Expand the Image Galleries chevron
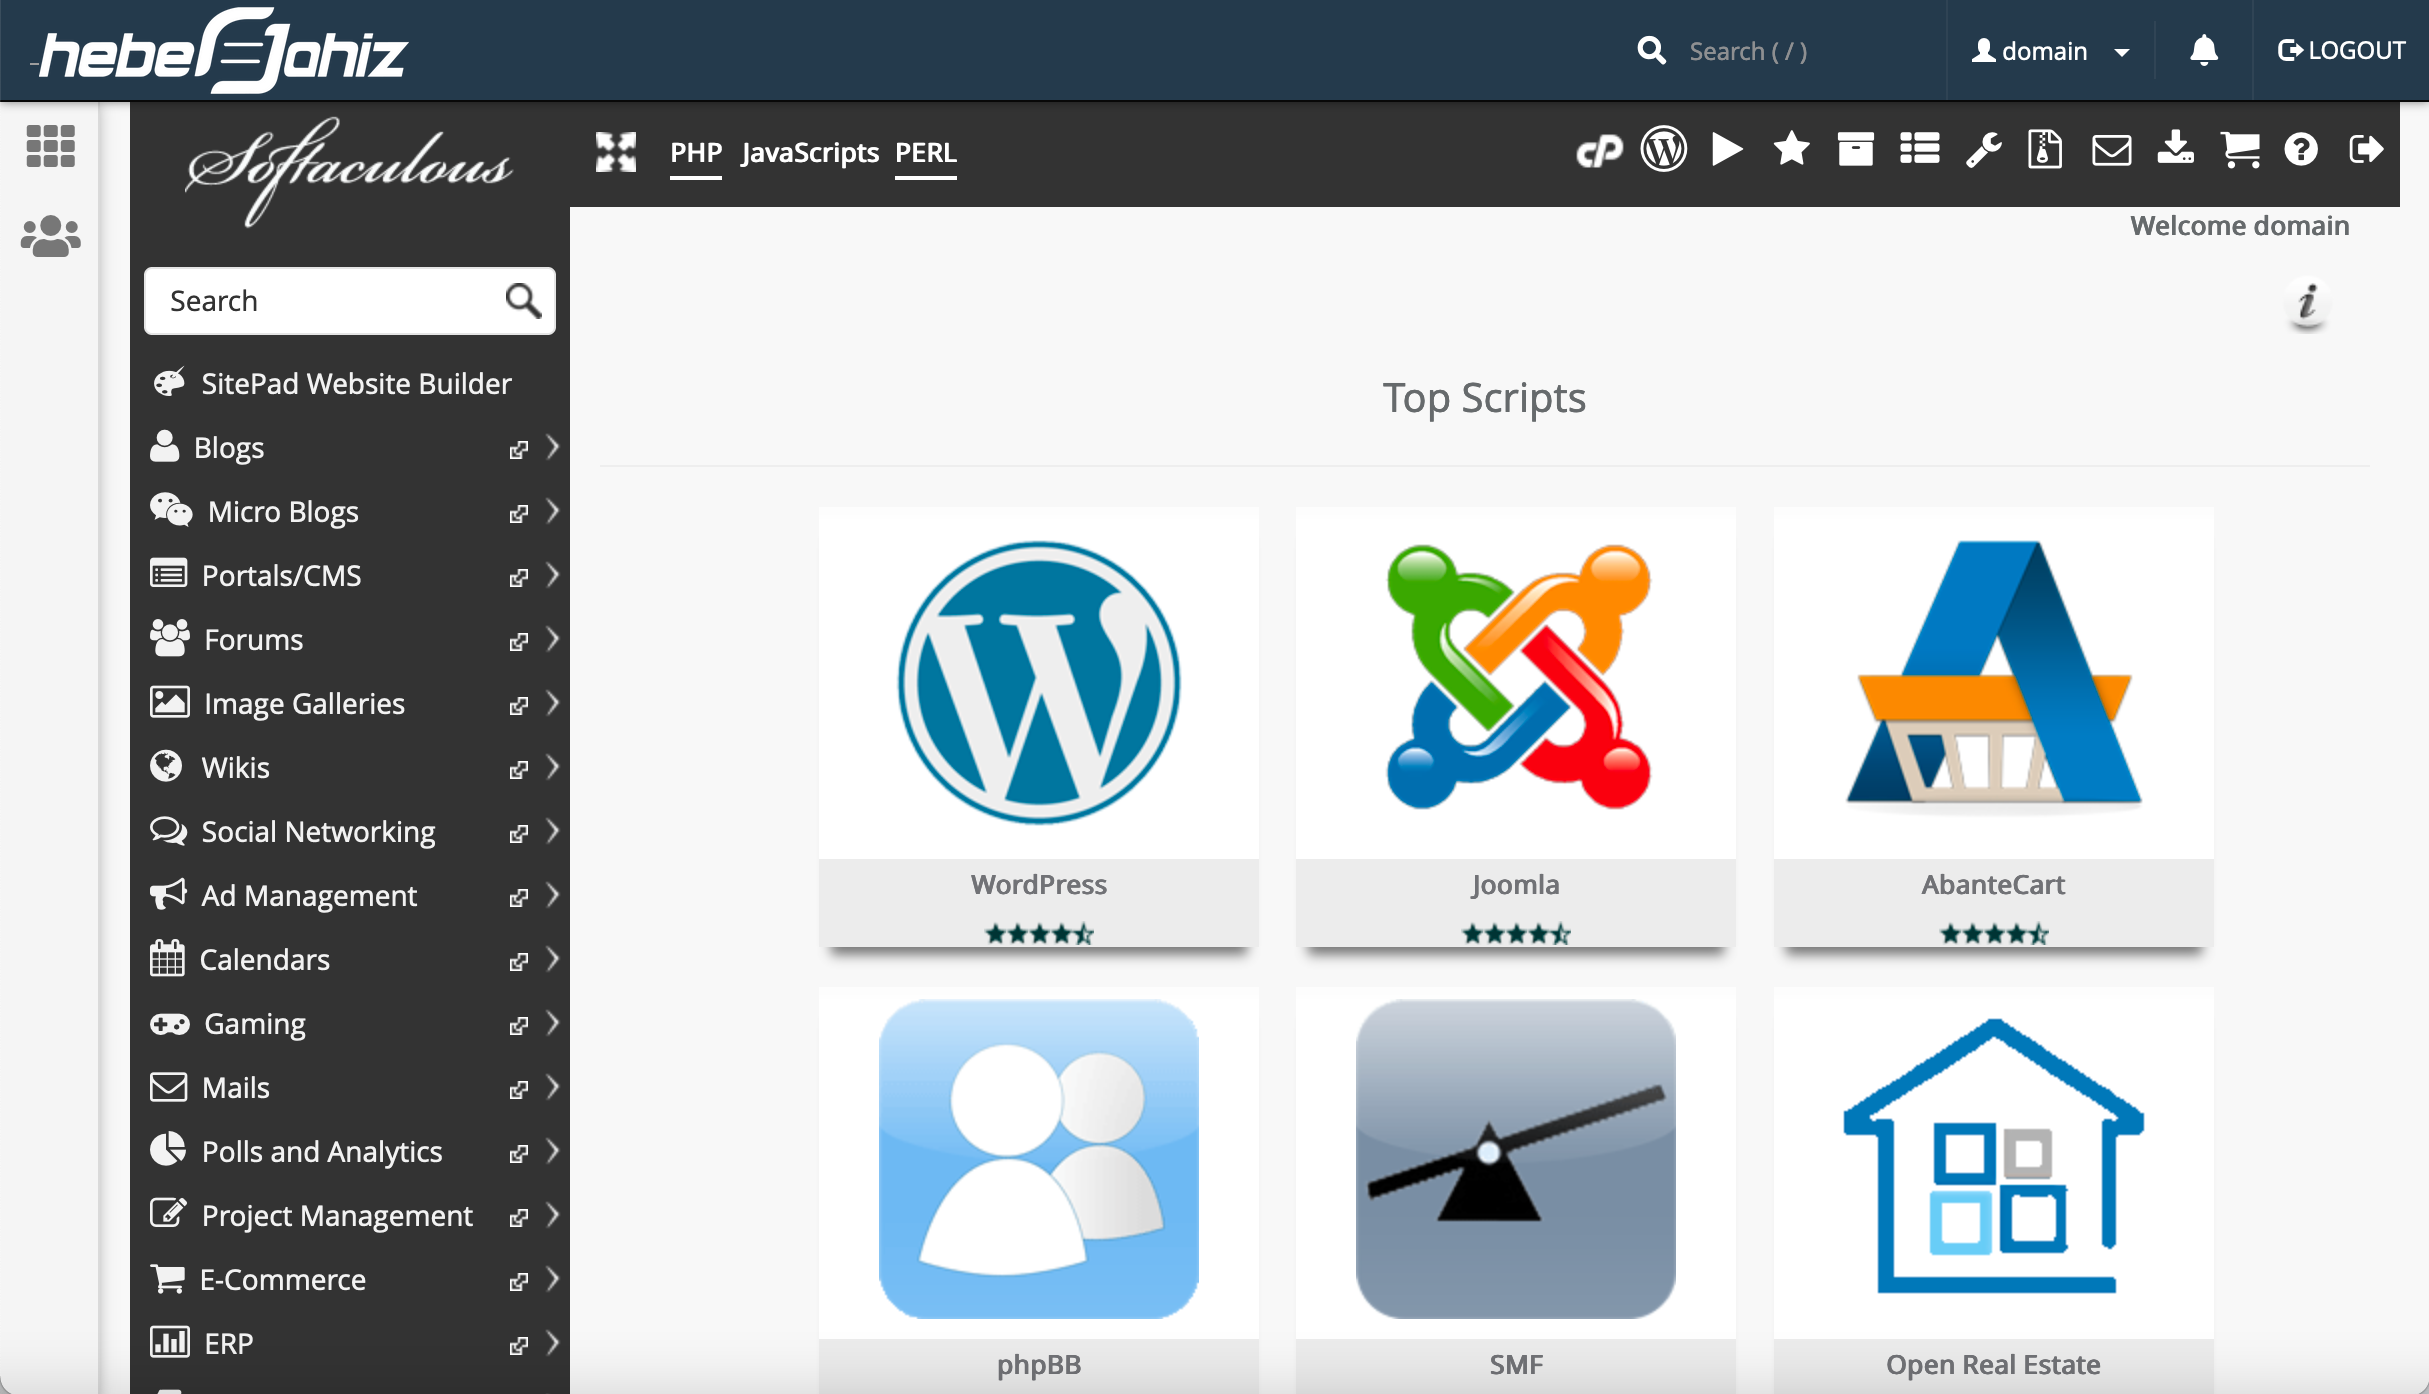 [552, 703]
